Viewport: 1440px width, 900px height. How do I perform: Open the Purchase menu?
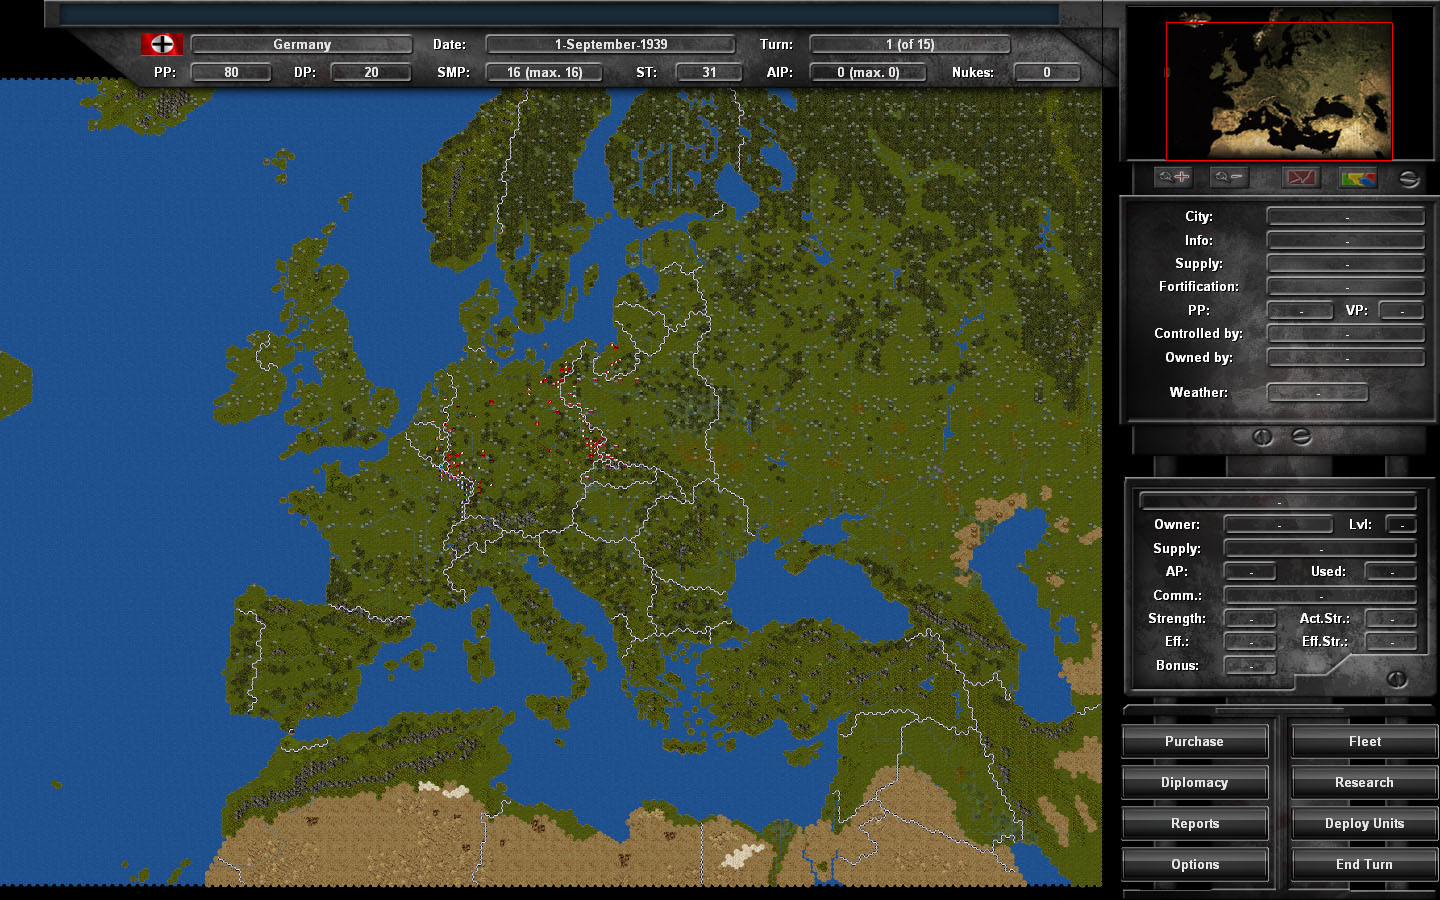1194,742
